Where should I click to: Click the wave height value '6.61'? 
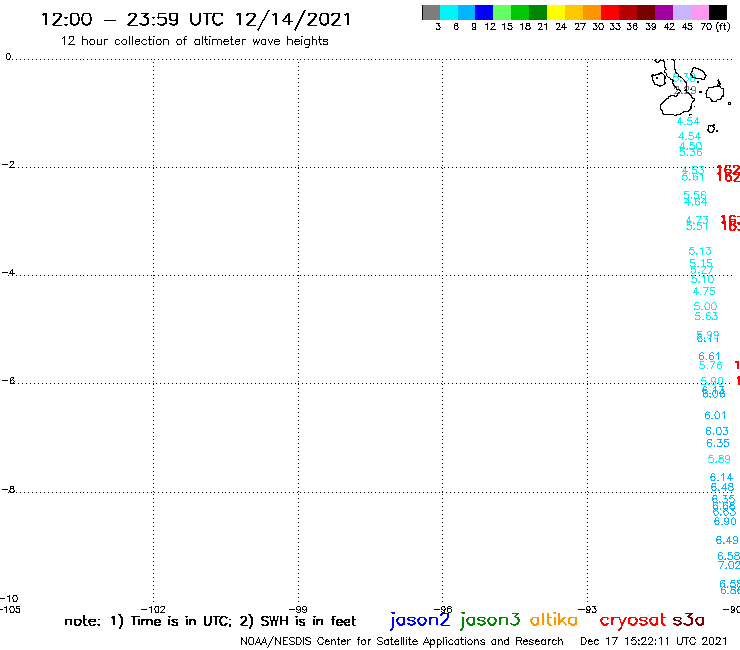[x=709, y=356]
